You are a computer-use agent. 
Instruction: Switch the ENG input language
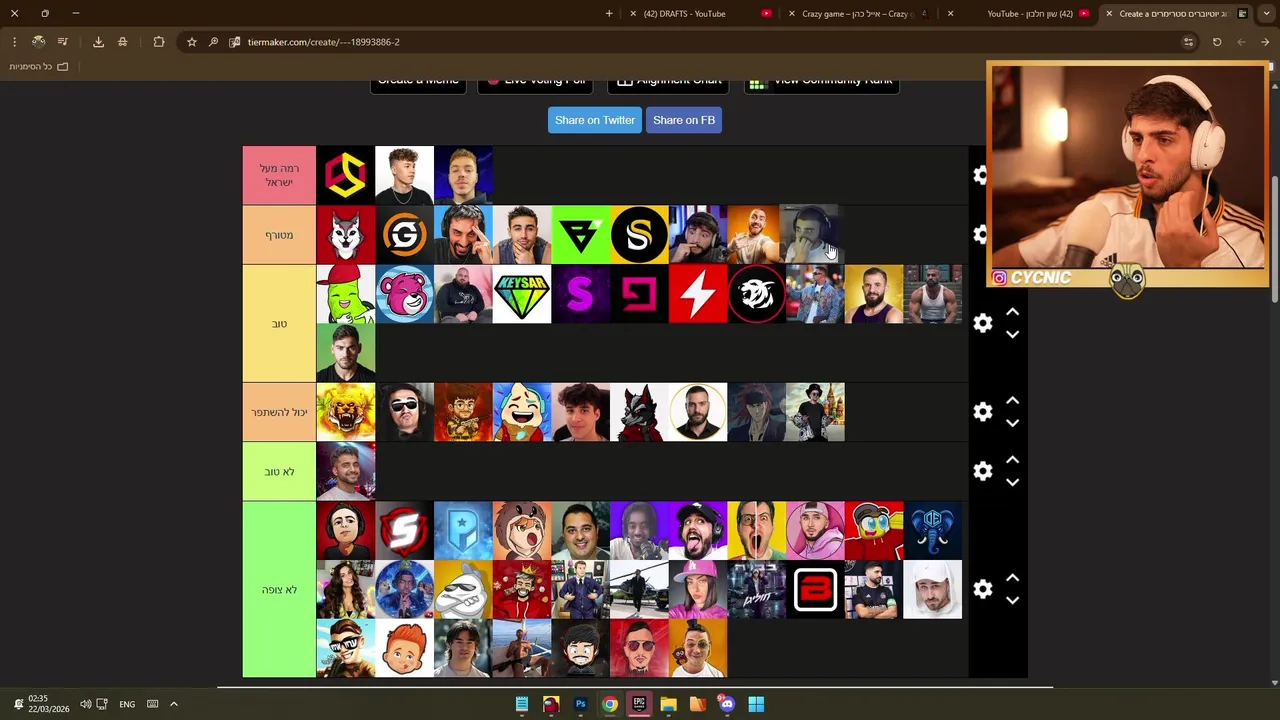click(x=127, y=705)
